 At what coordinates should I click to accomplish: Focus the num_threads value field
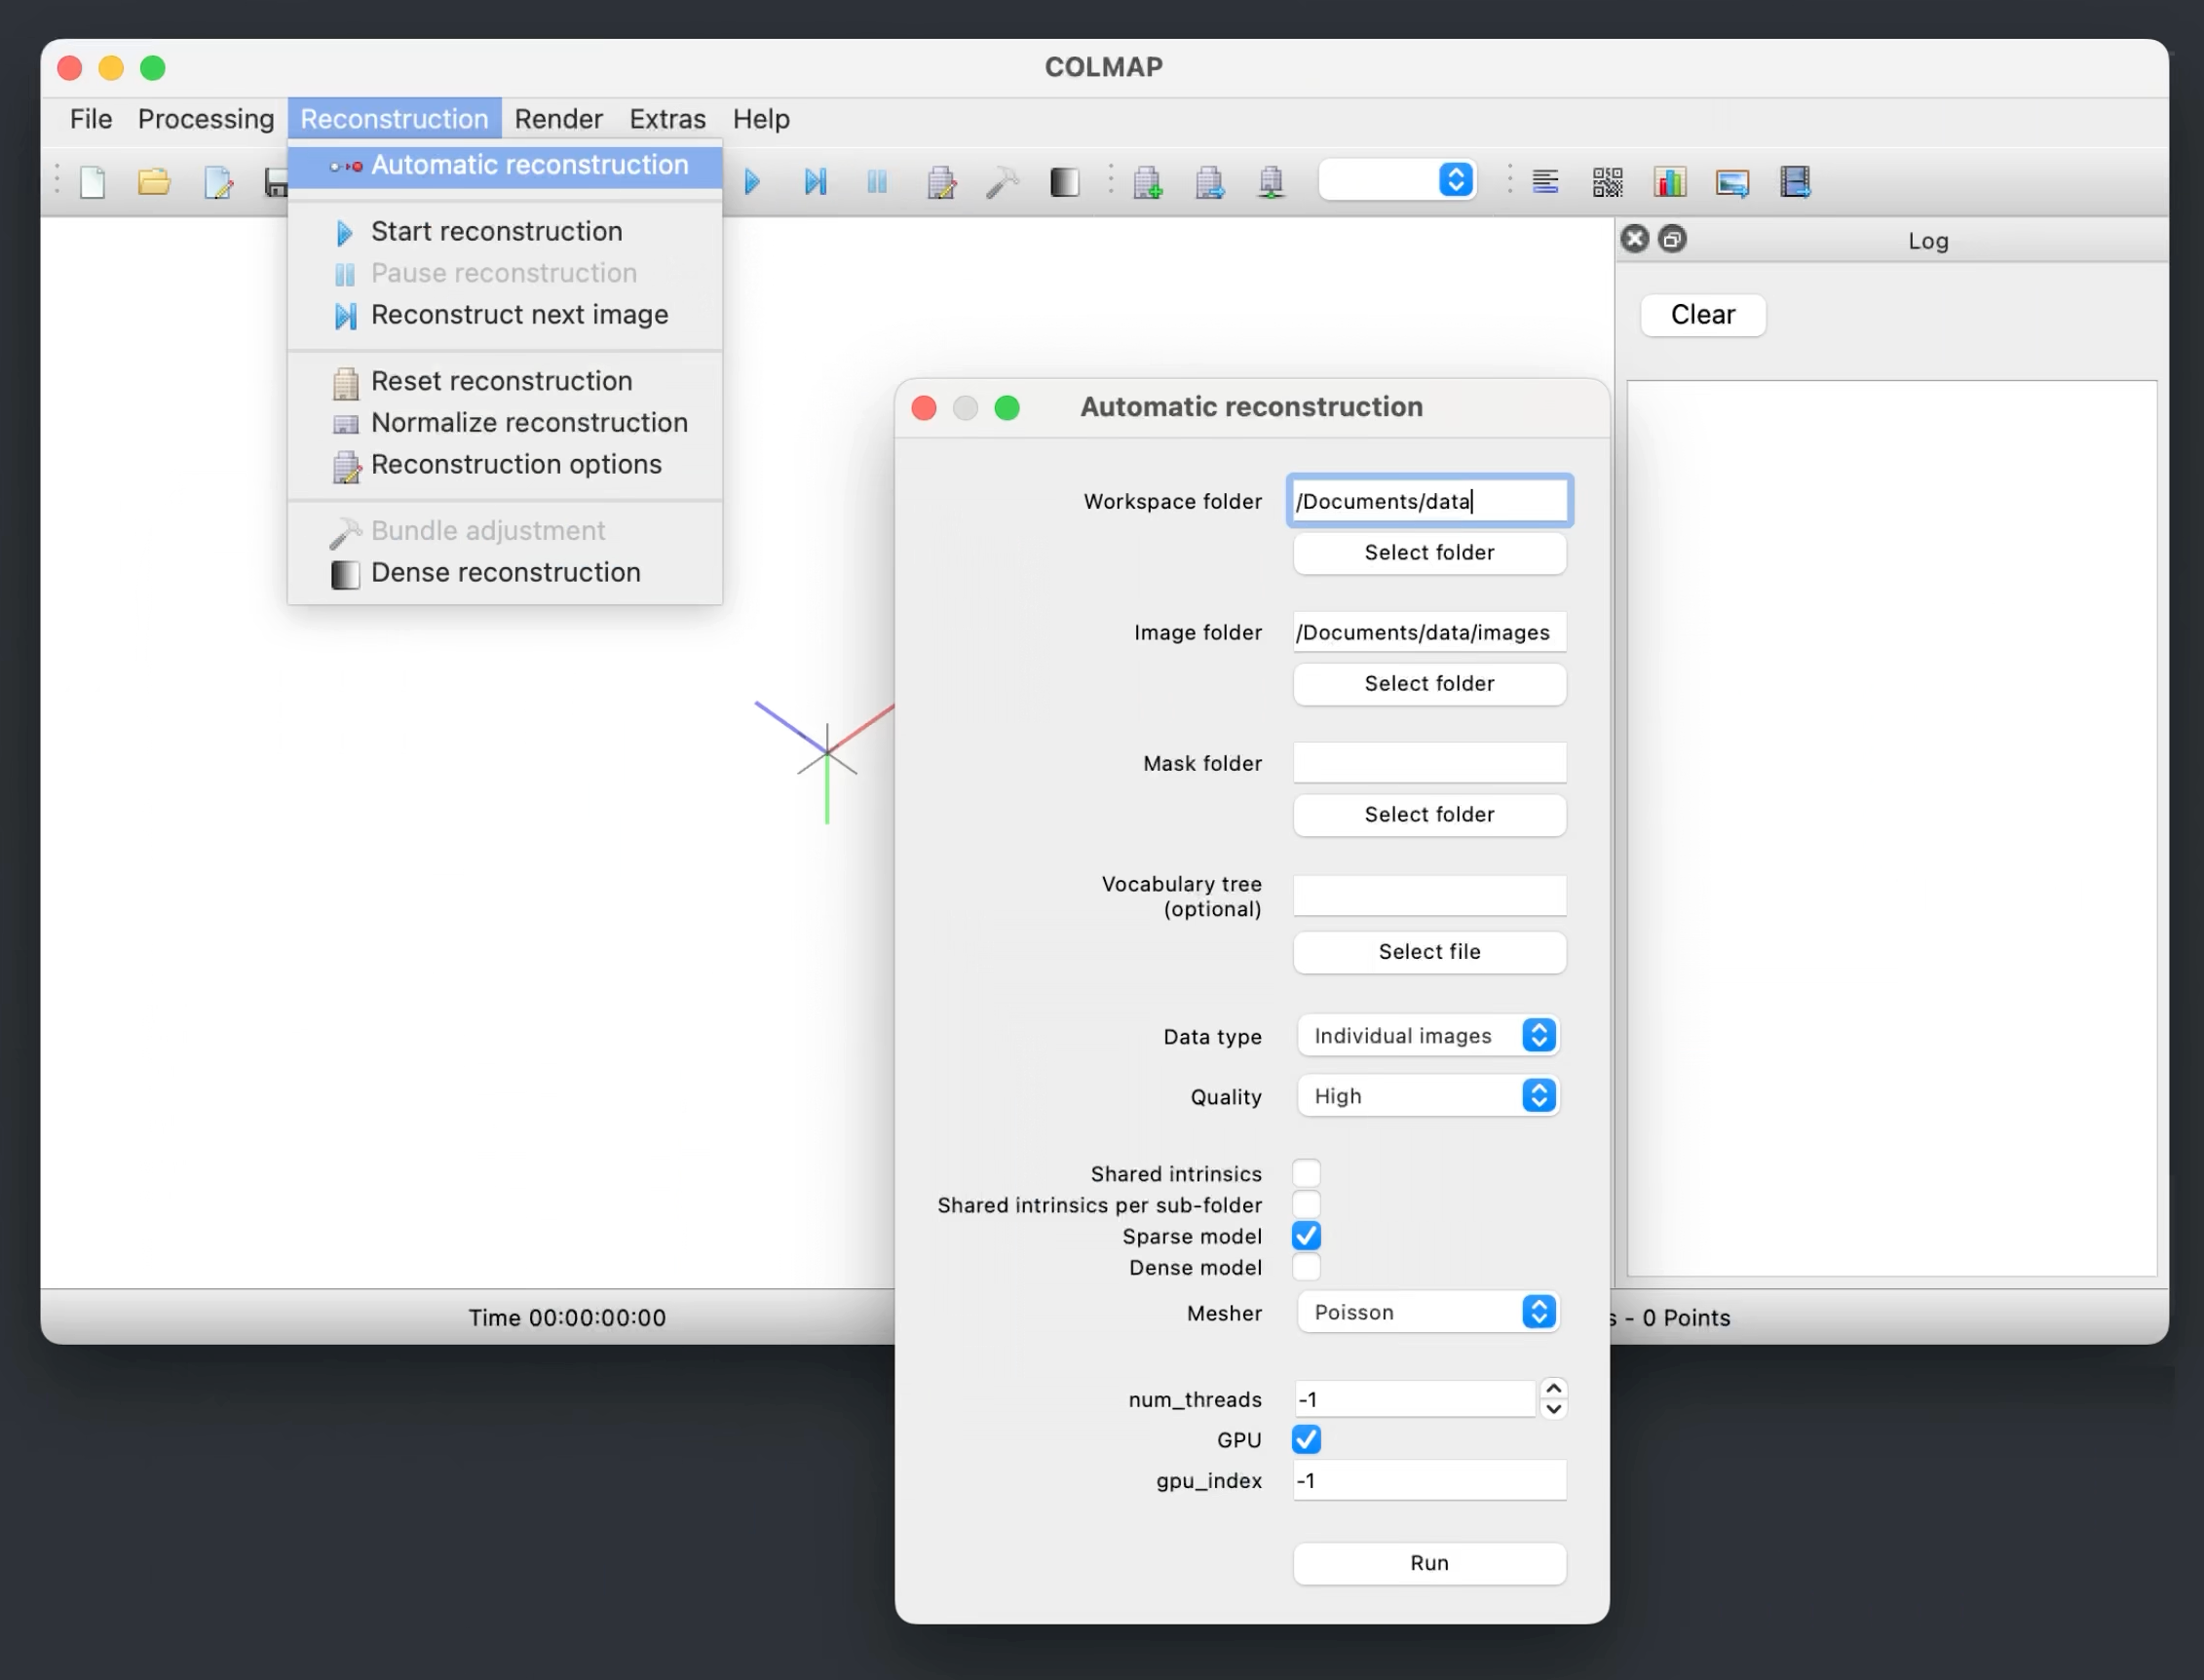(1414, 1399)
